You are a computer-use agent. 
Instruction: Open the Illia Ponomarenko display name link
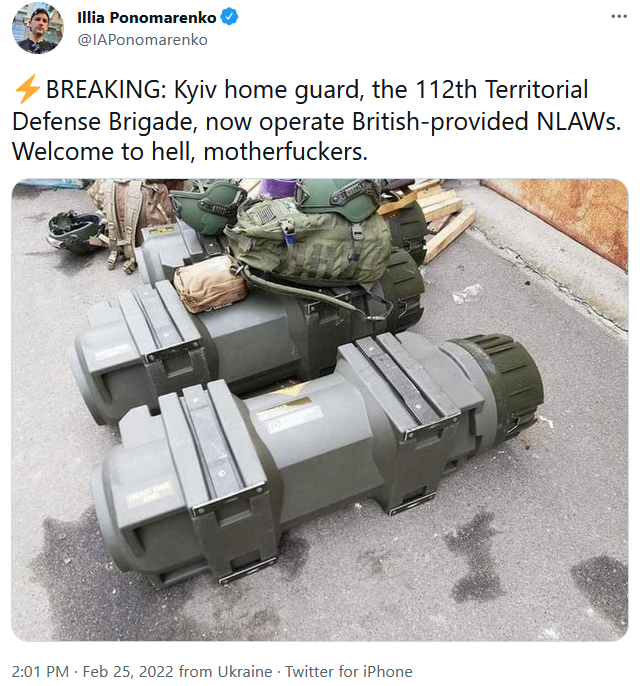point(147,18)
